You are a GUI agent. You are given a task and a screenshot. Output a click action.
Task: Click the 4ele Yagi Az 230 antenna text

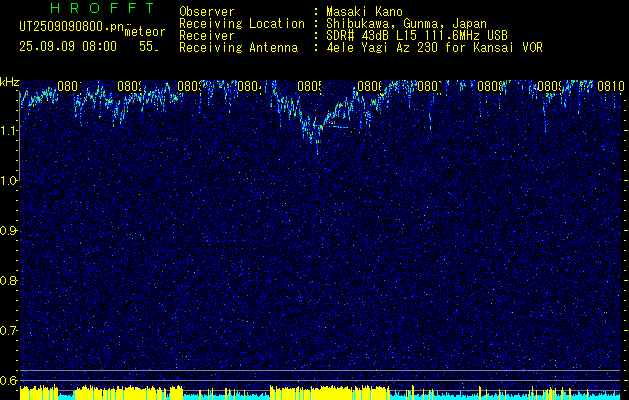click(x=434, y=48)
